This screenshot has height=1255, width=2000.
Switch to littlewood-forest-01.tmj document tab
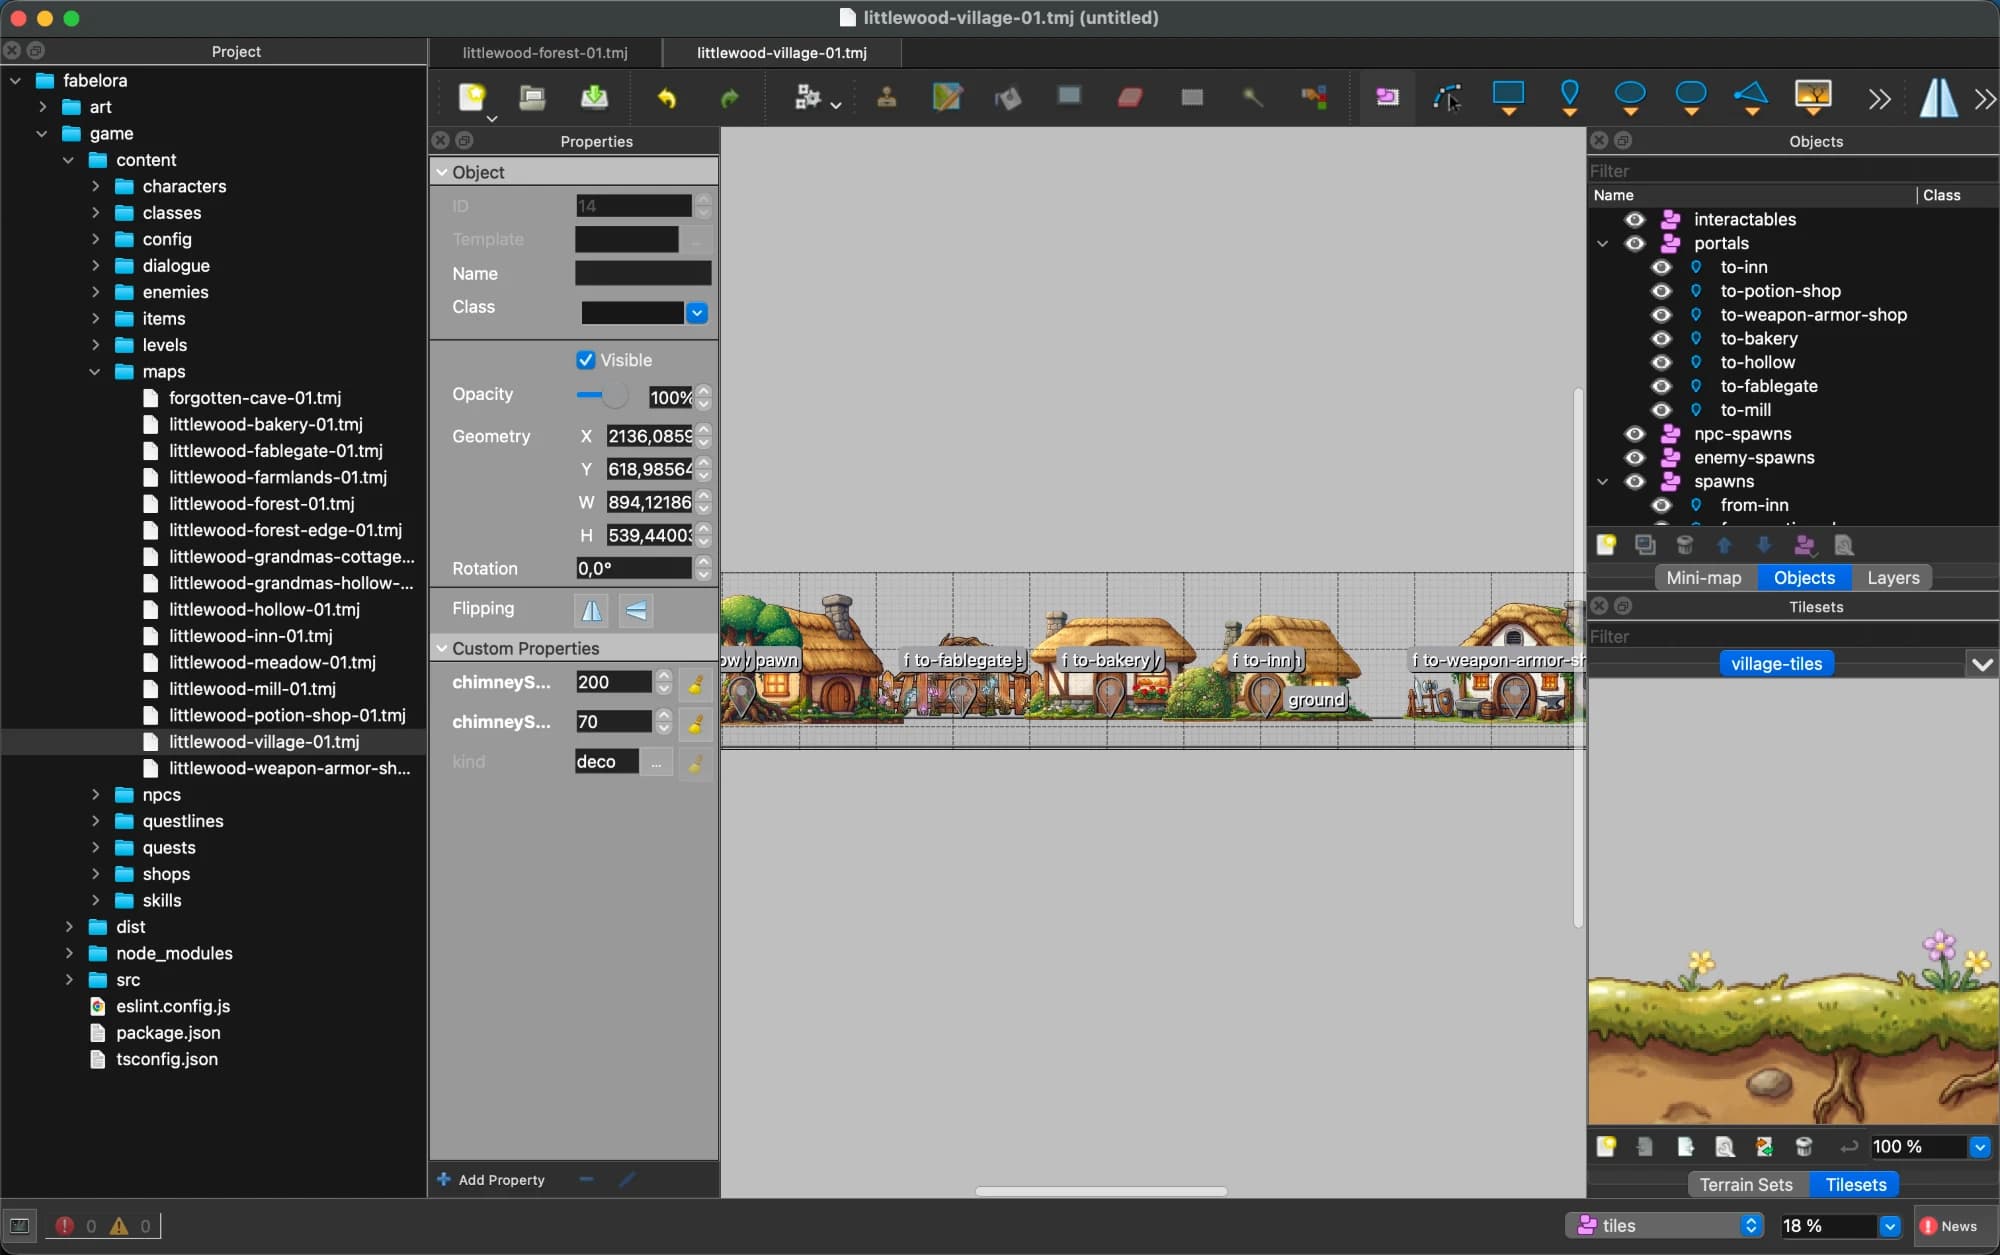pos(545,53)
